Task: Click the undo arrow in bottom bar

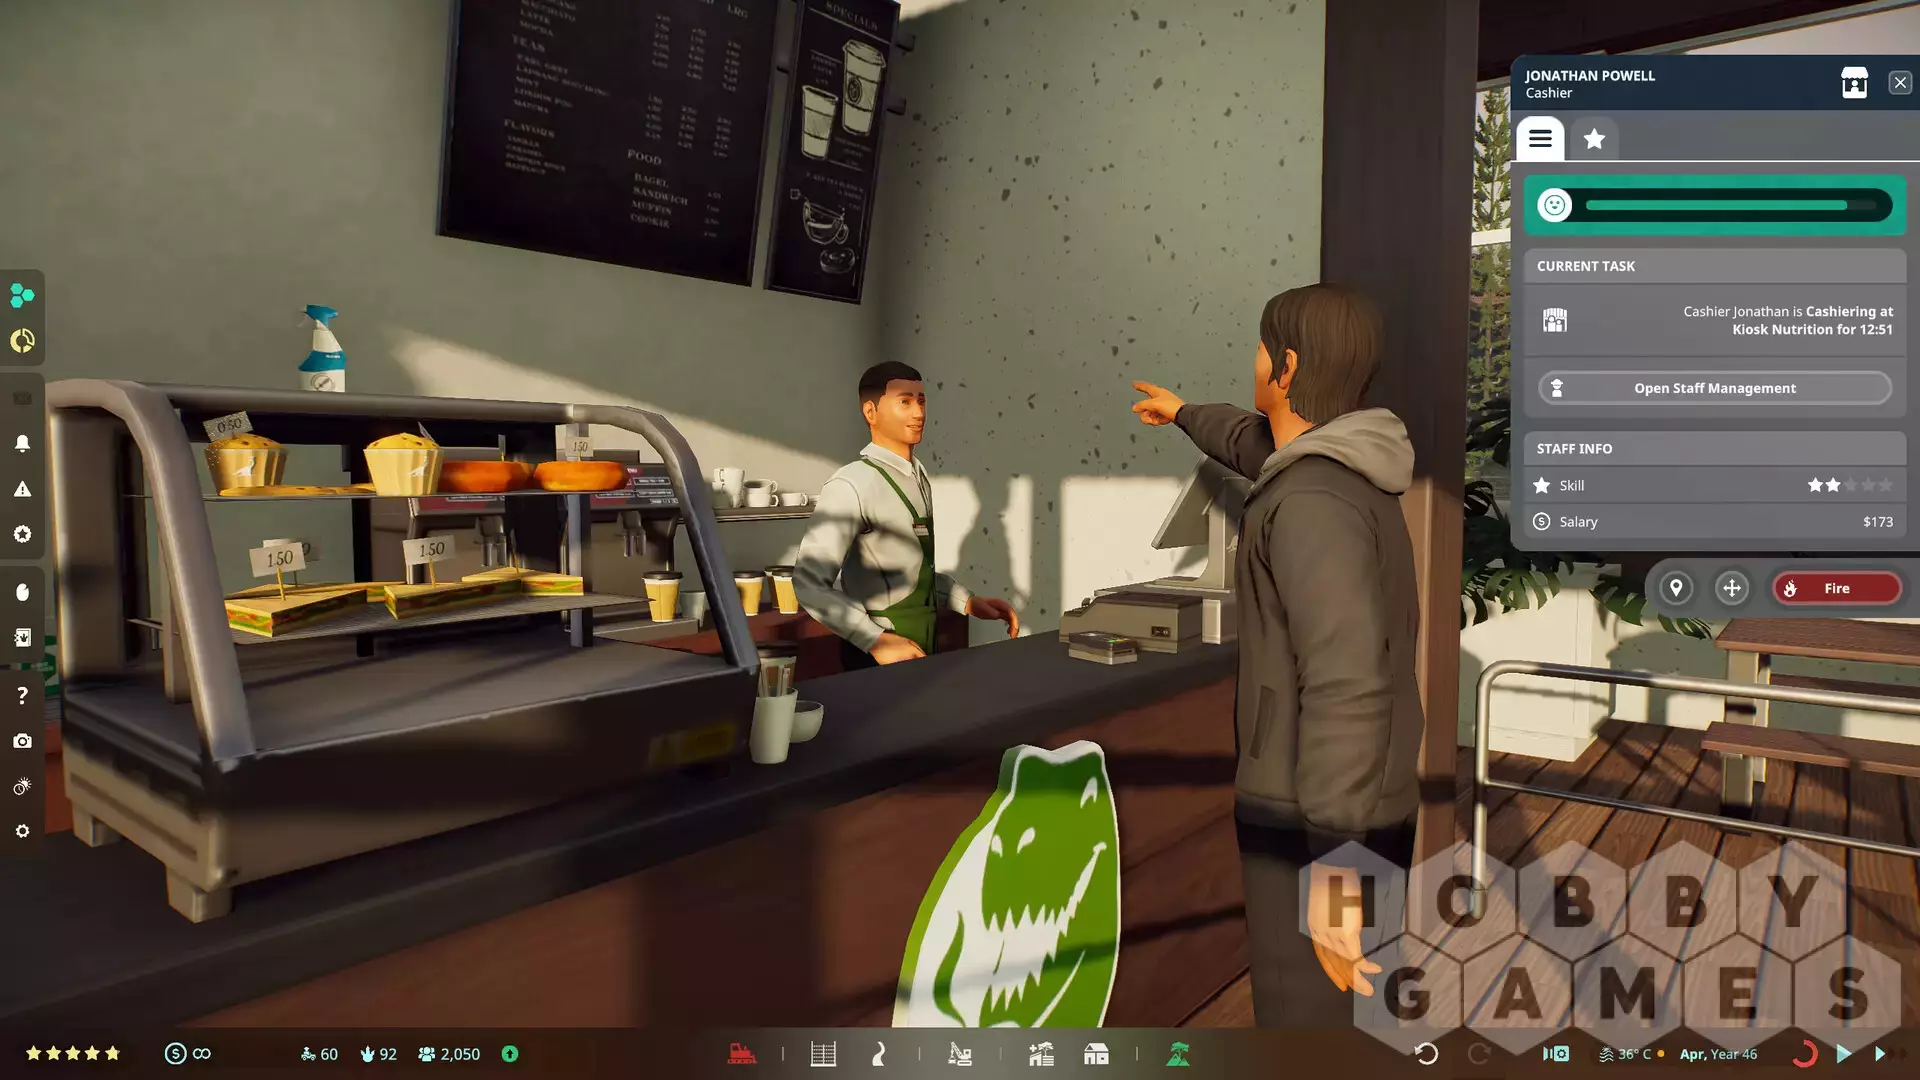Action: click(1426, 1054)
